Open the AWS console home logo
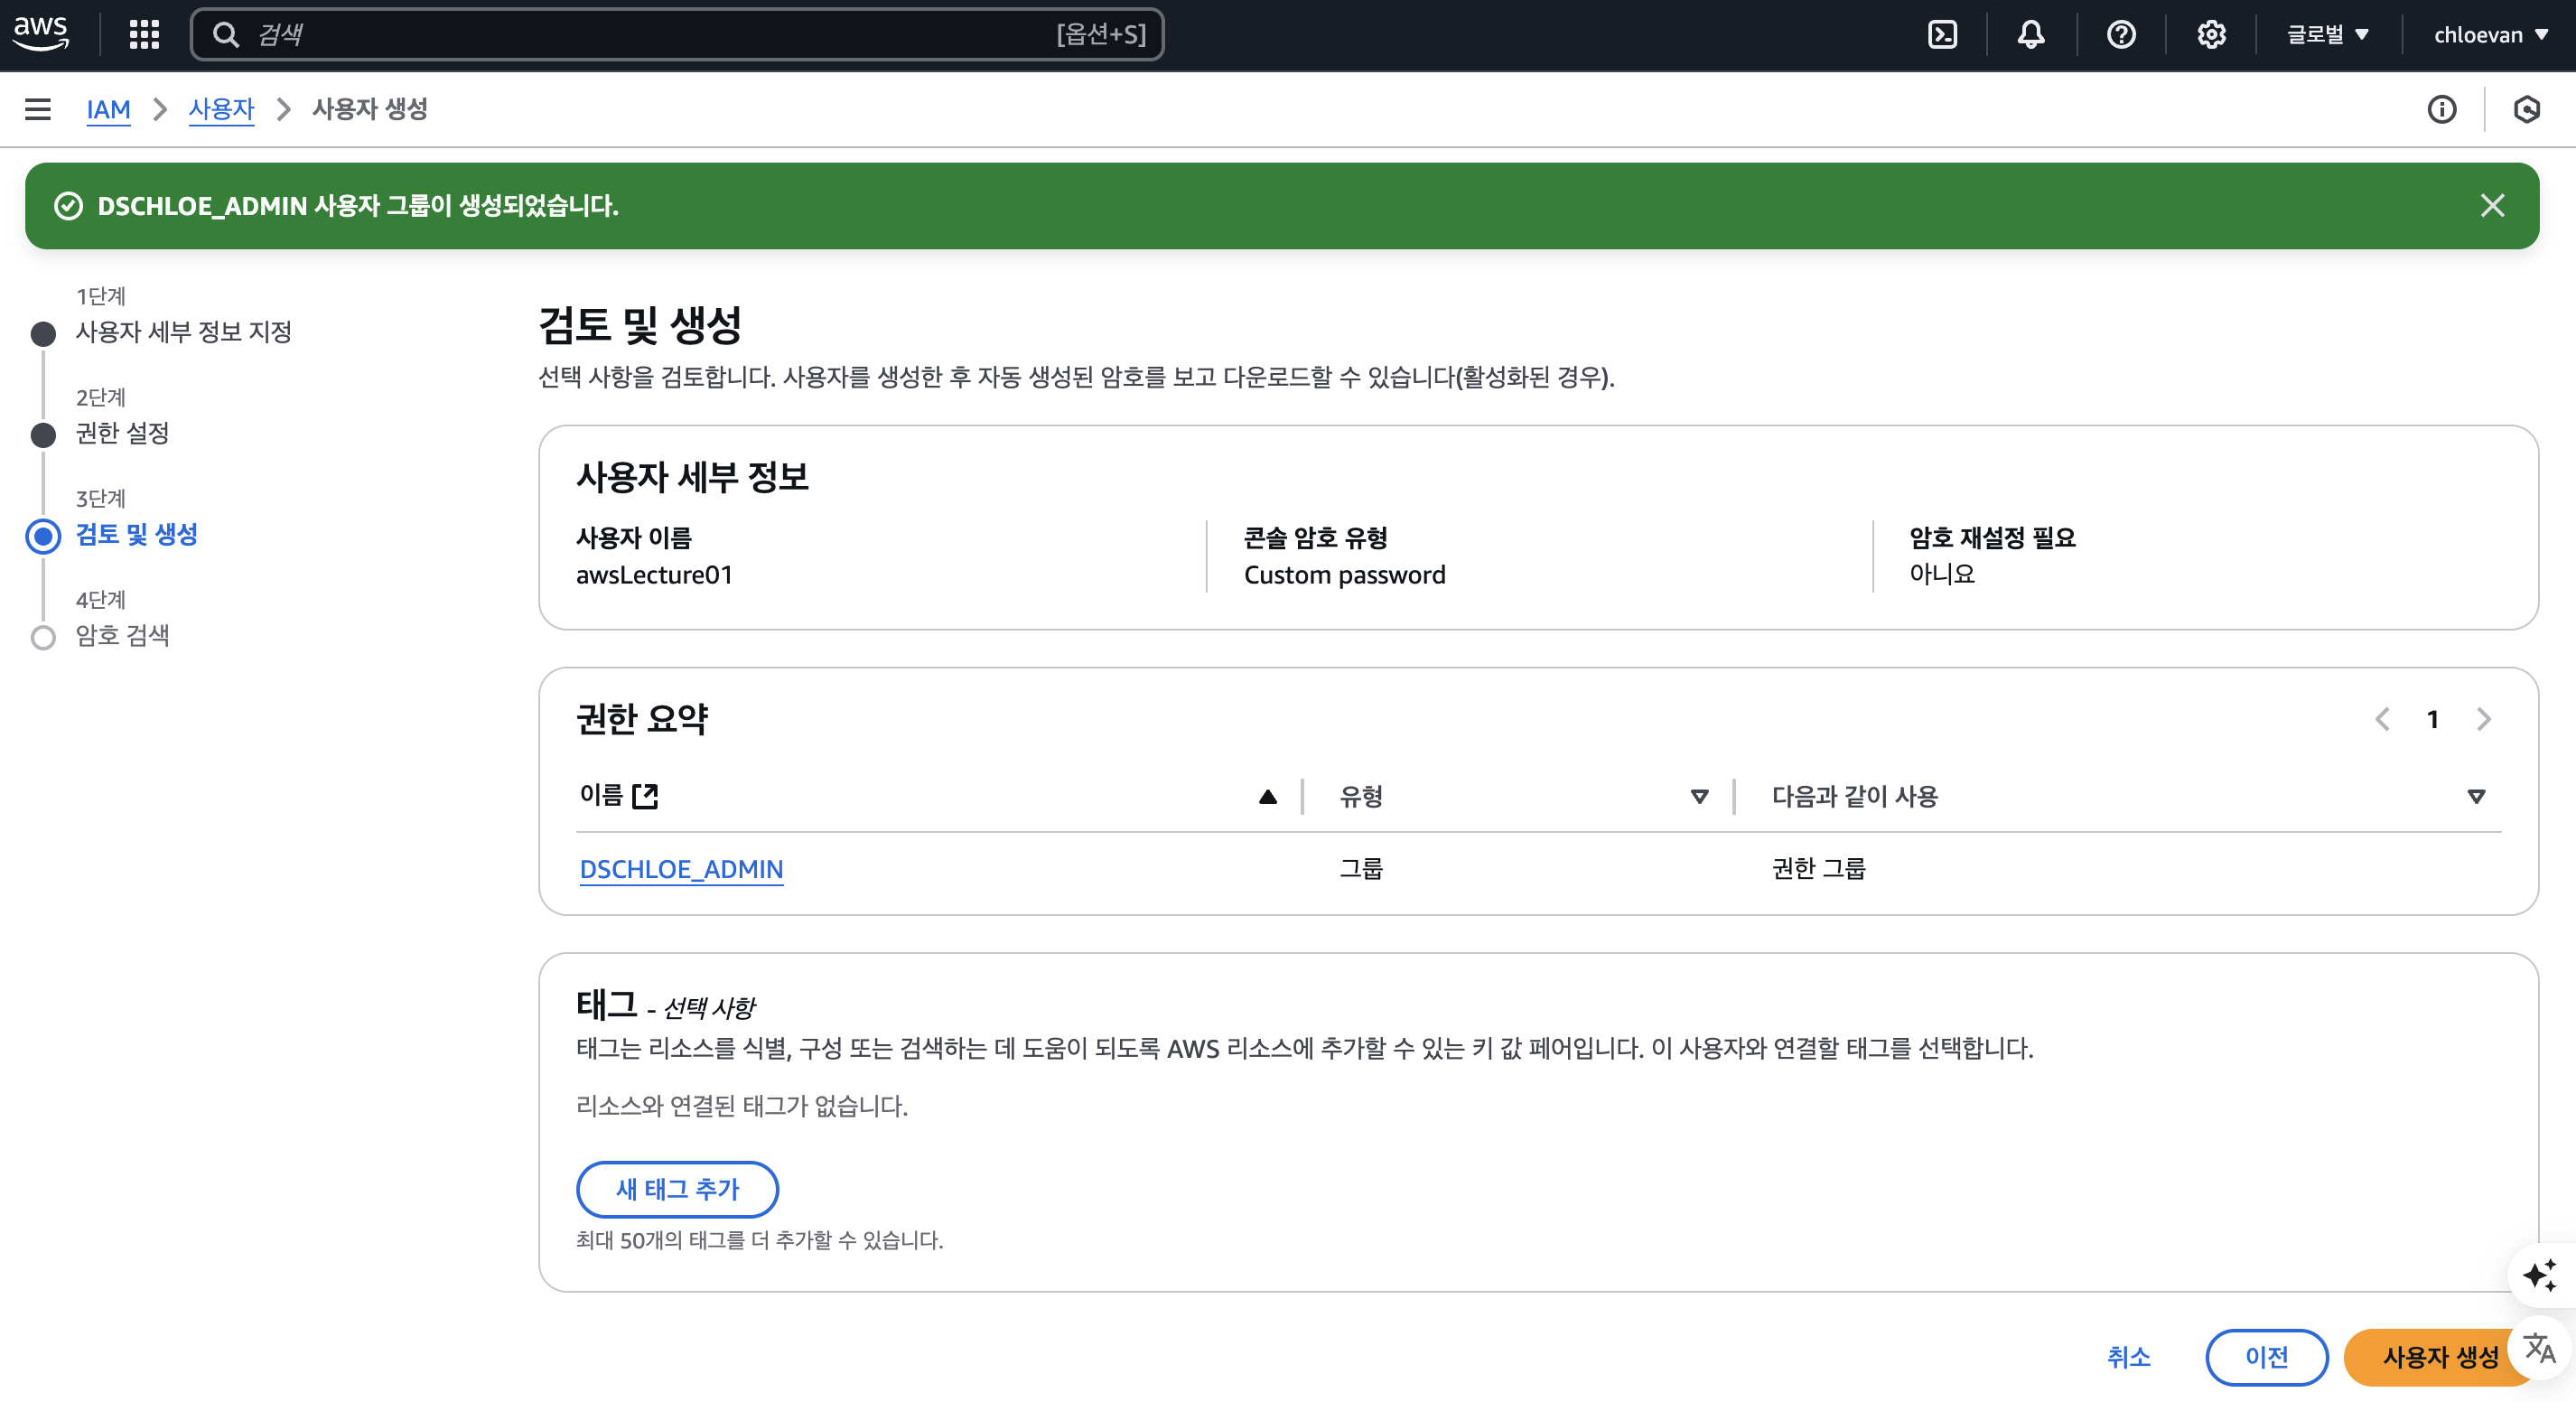Image resolution: width=2576 pixels, height=1402 pixels. click(x=41, y=33)
